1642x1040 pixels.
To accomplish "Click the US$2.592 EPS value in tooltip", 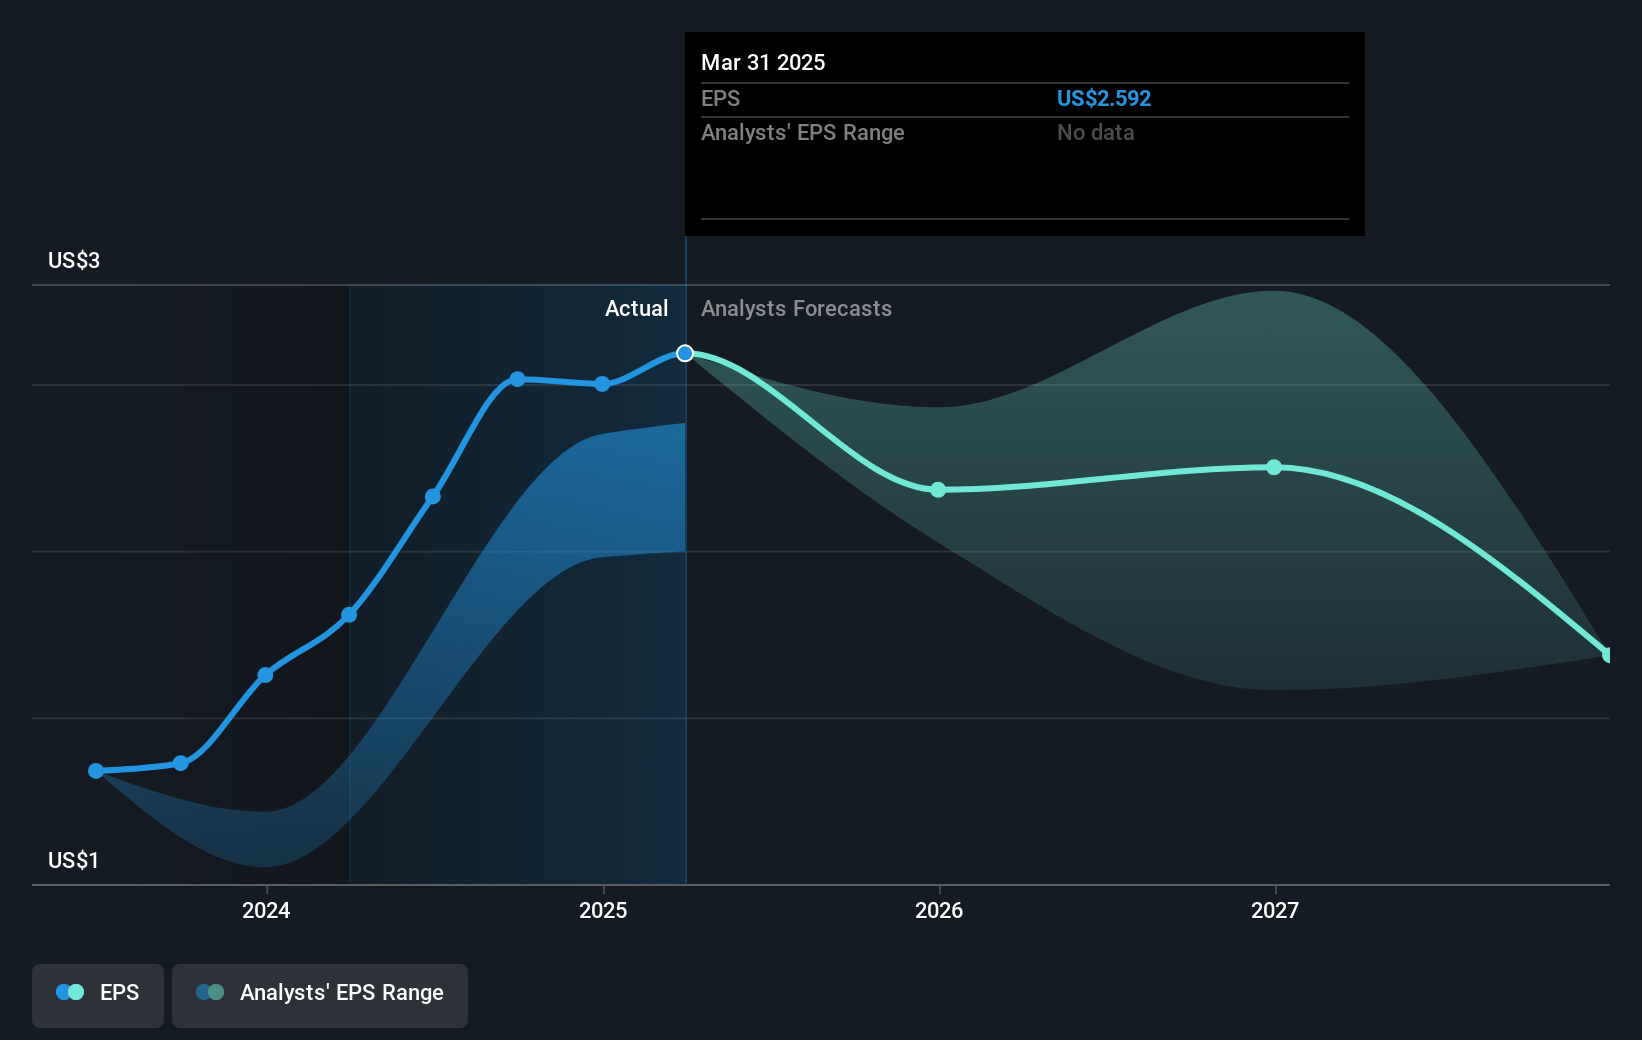I will 1104,98.
